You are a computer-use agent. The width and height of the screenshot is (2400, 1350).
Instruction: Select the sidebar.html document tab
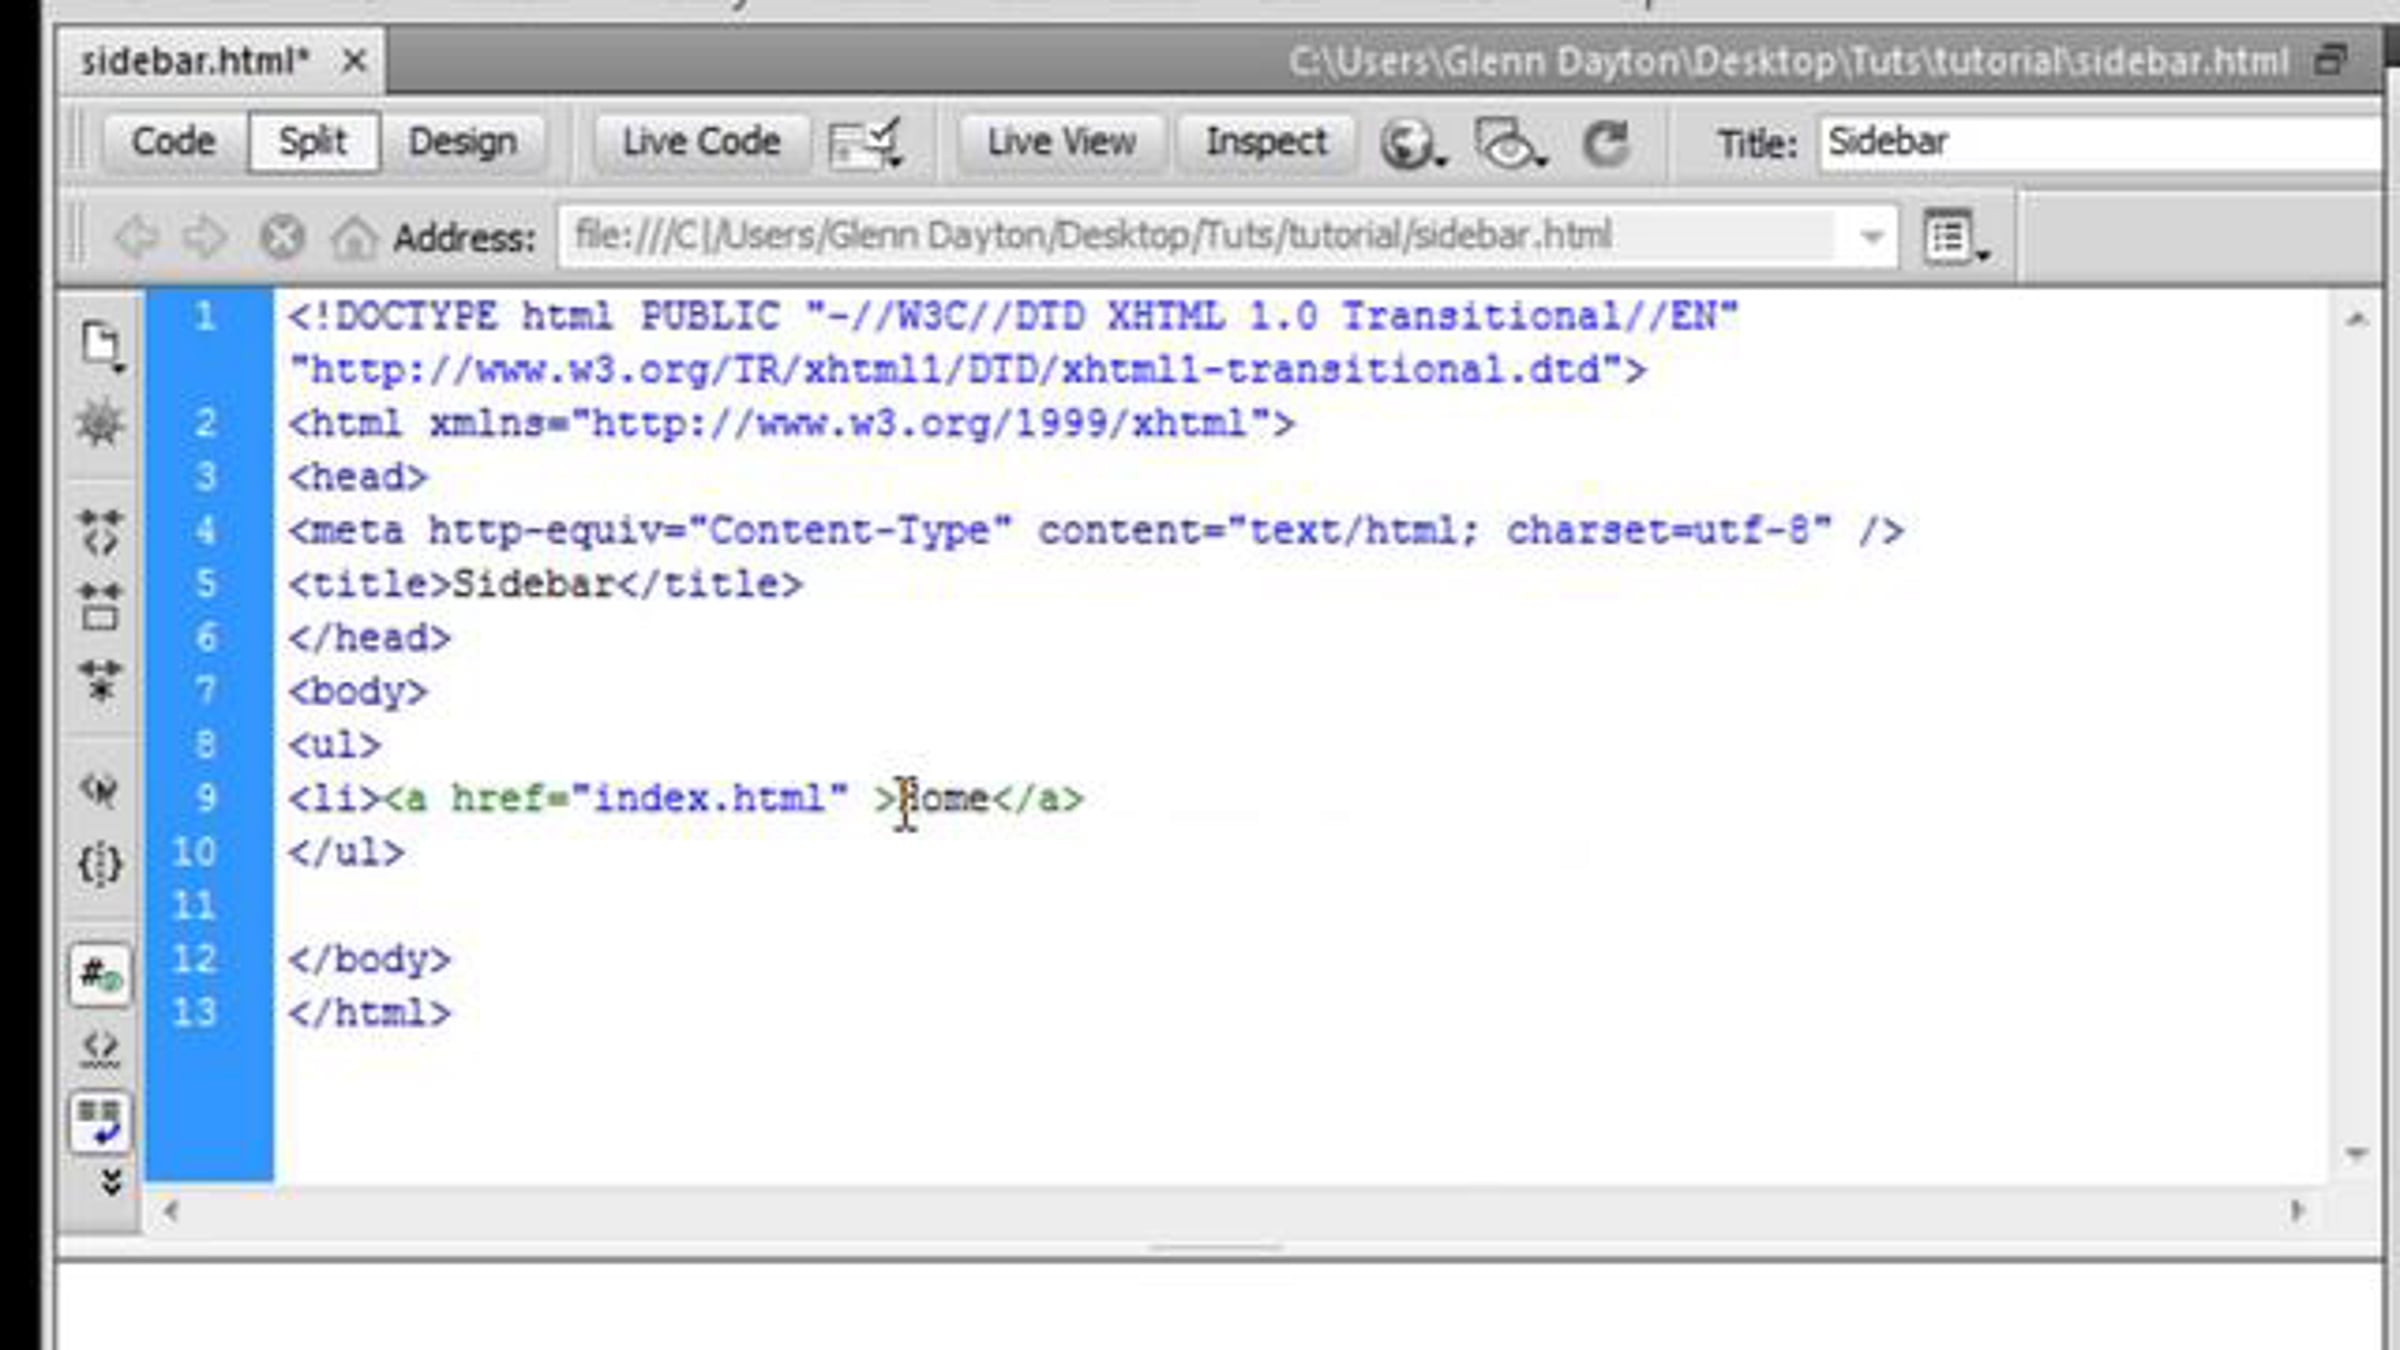tap(195, 62)
